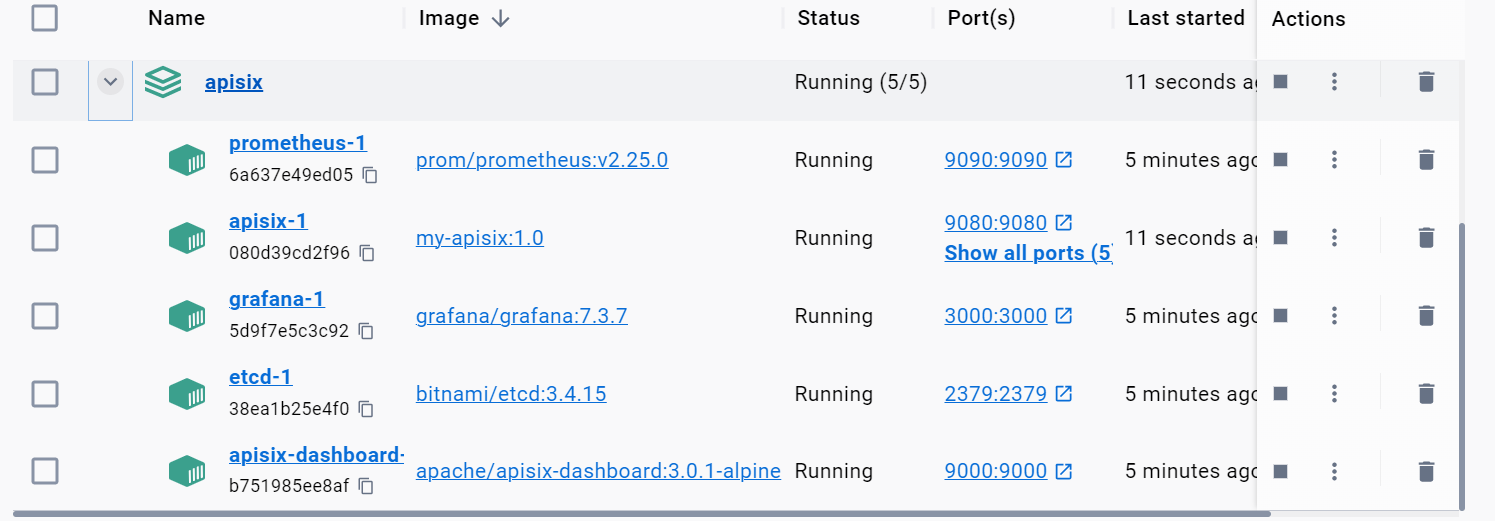The image size is (1495, 521).
Task: Sort by Last started column header
Action: tap(1186, 18)
